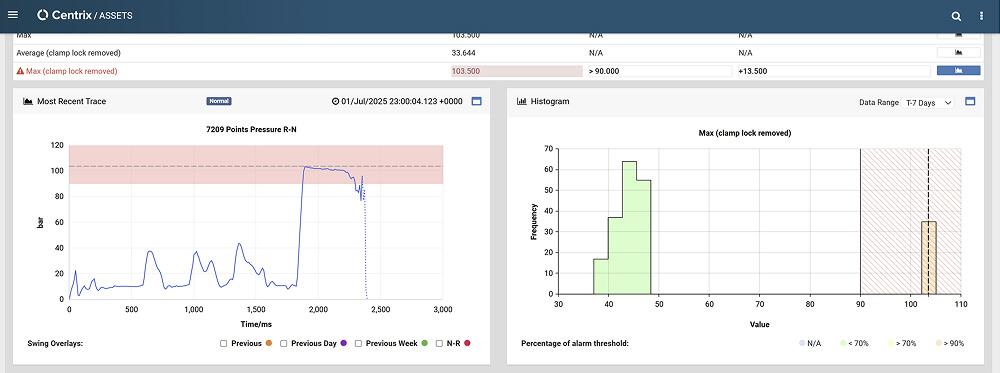Enable the N-R swing overlay checkbox
This screenshot has width=1000, height=373.
(x=439, y=343)
